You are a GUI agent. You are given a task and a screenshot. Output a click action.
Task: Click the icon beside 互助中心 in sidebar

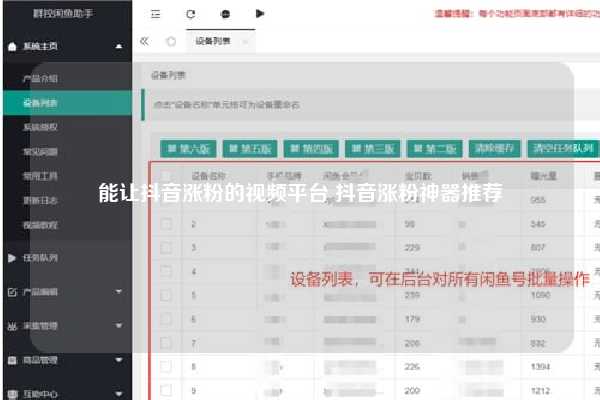point(12,394)
